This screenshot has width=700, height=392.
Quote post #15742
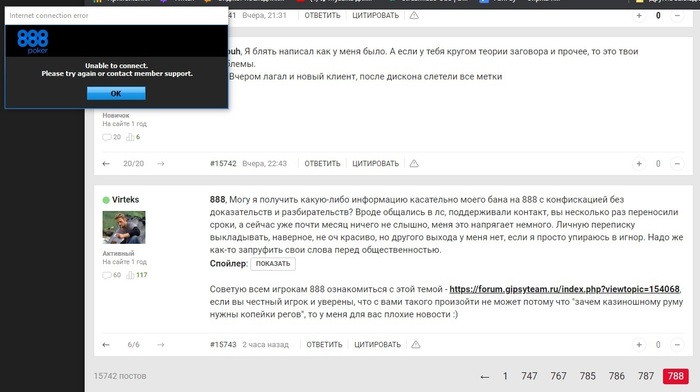tap(375, 163)
